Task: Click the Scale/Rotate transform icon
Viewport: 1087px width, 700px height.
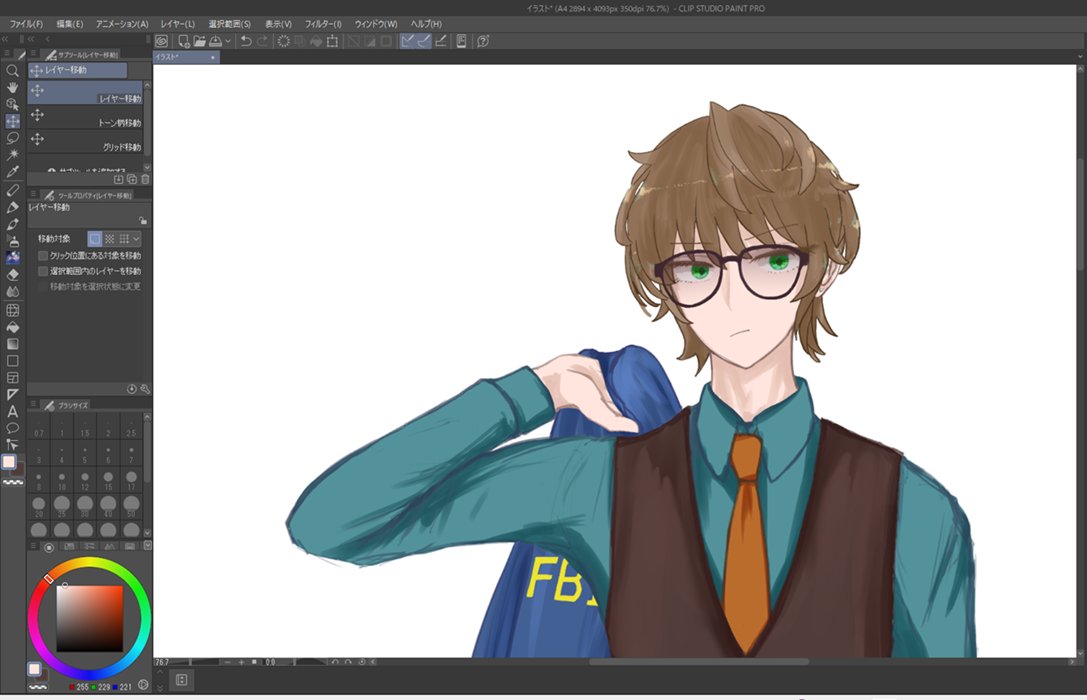Action: coord(333,42)
